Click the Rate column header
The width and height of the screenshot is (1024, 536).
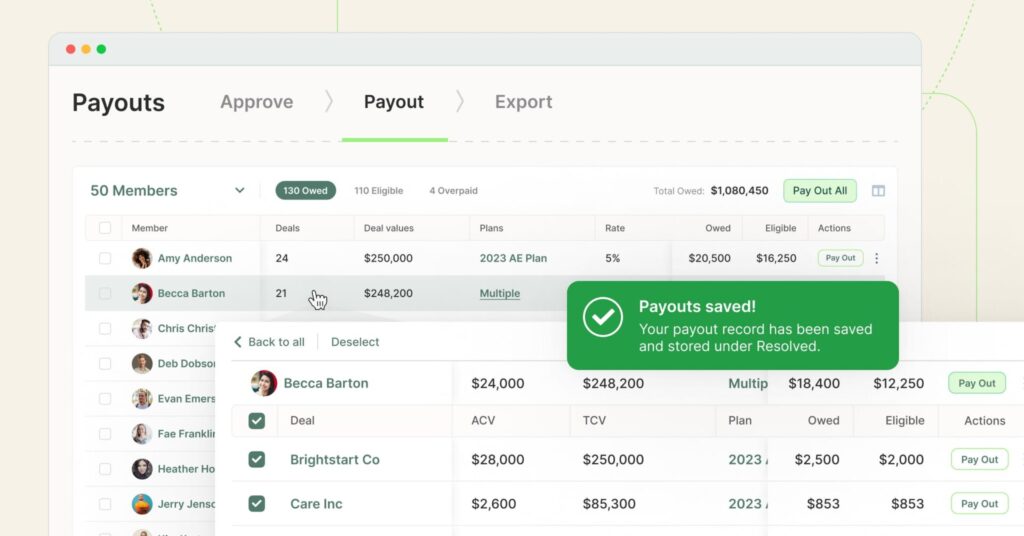tap(615, 228)
